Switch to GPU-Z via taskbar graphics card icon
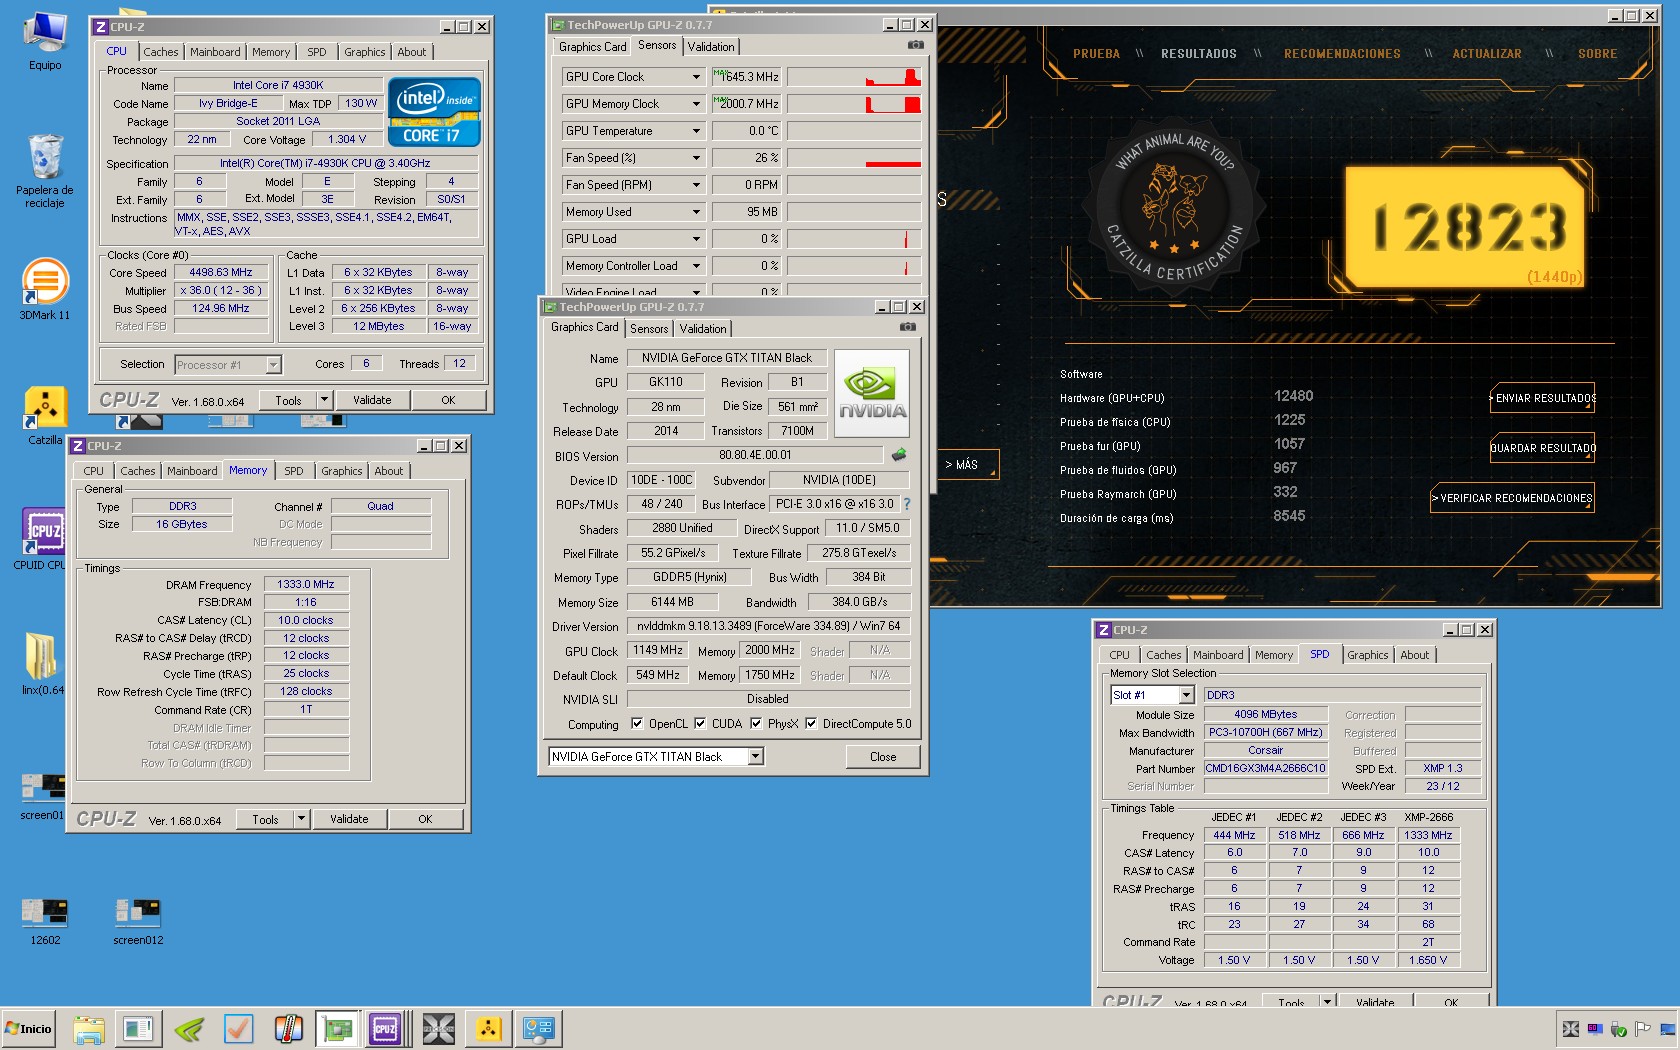 (338, 1028)
